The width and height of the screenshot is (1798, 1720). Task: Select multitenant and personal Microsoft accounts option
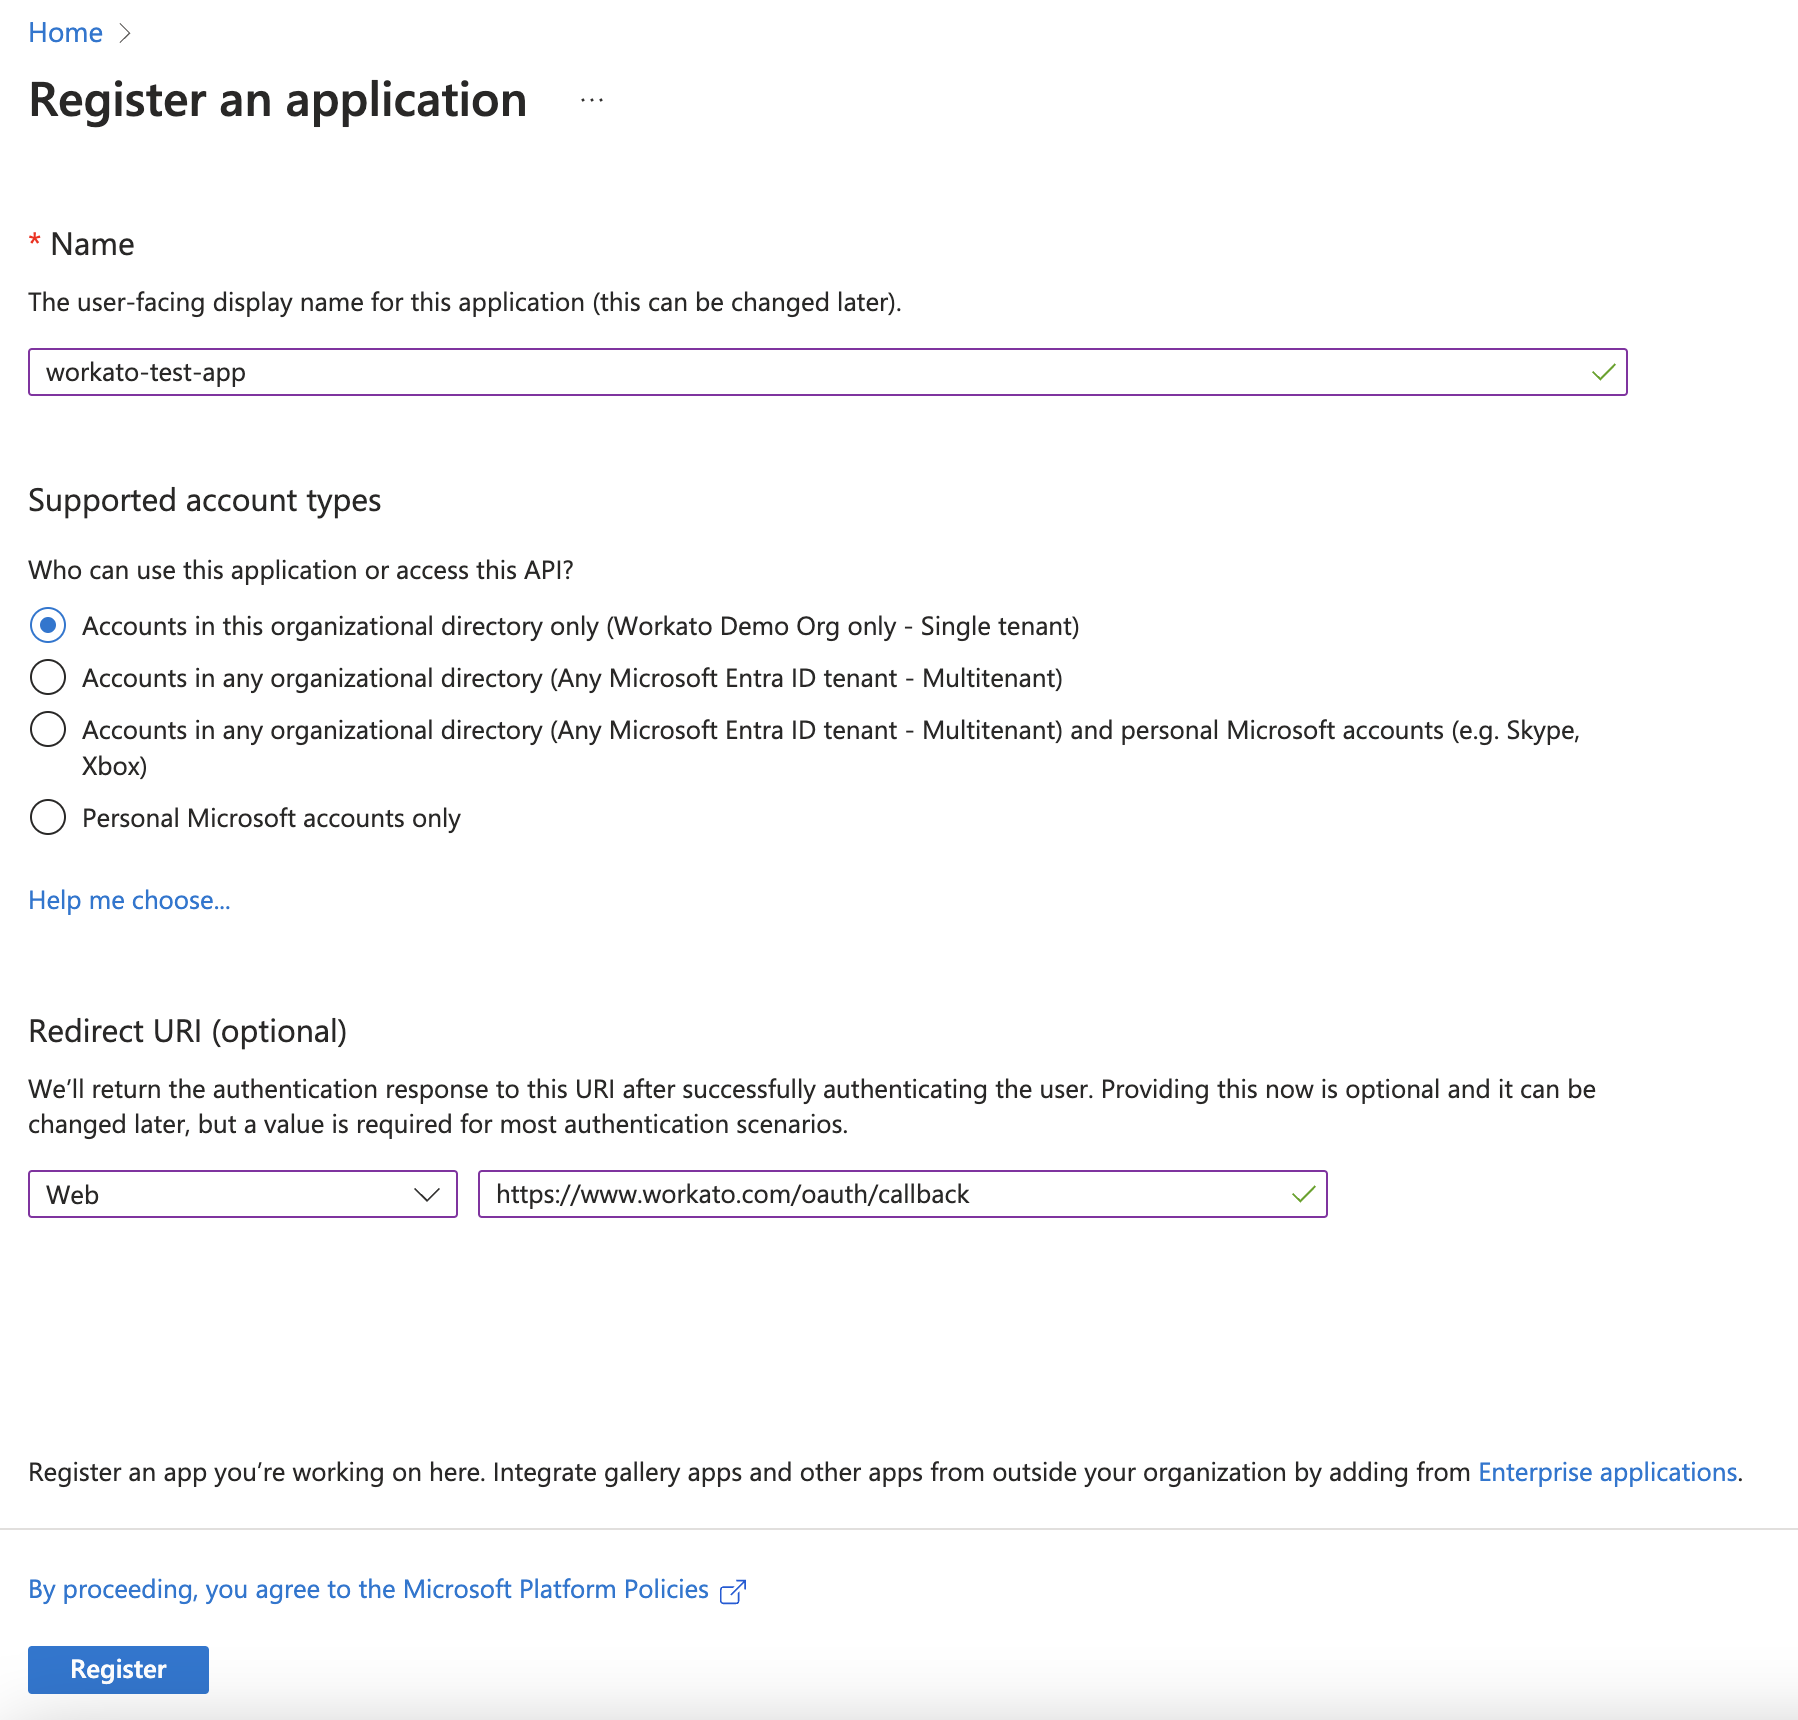[x=47, y=729]
